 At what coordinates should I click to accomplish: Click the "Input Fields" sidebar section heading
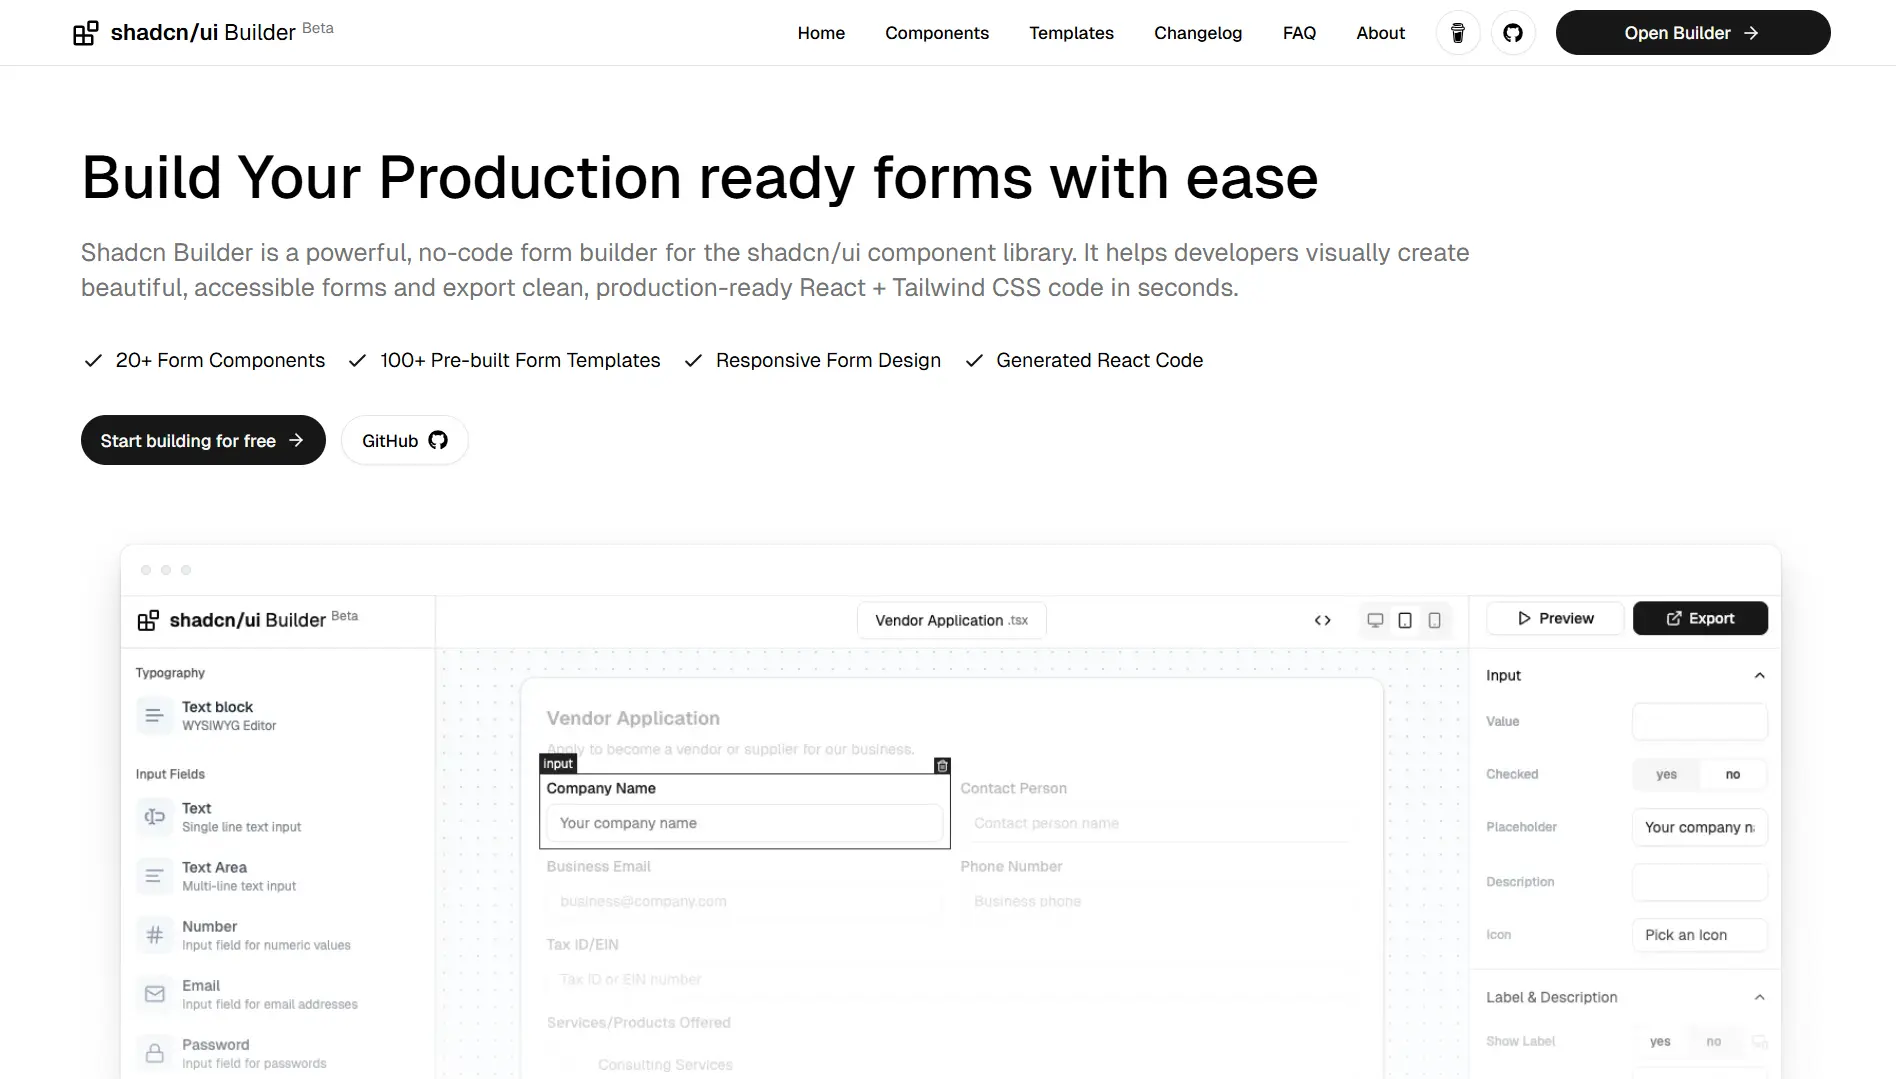[170, 774]
